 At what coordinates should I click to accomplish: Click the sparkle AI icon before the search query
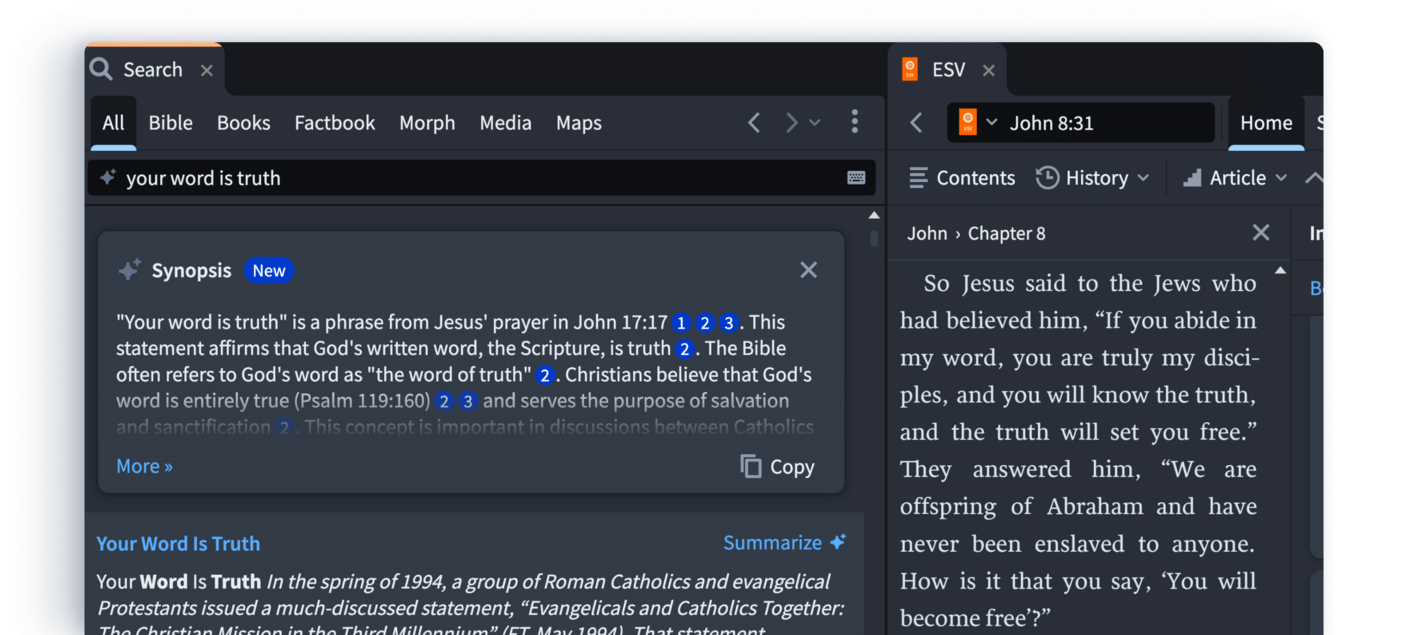click(107, 178)
